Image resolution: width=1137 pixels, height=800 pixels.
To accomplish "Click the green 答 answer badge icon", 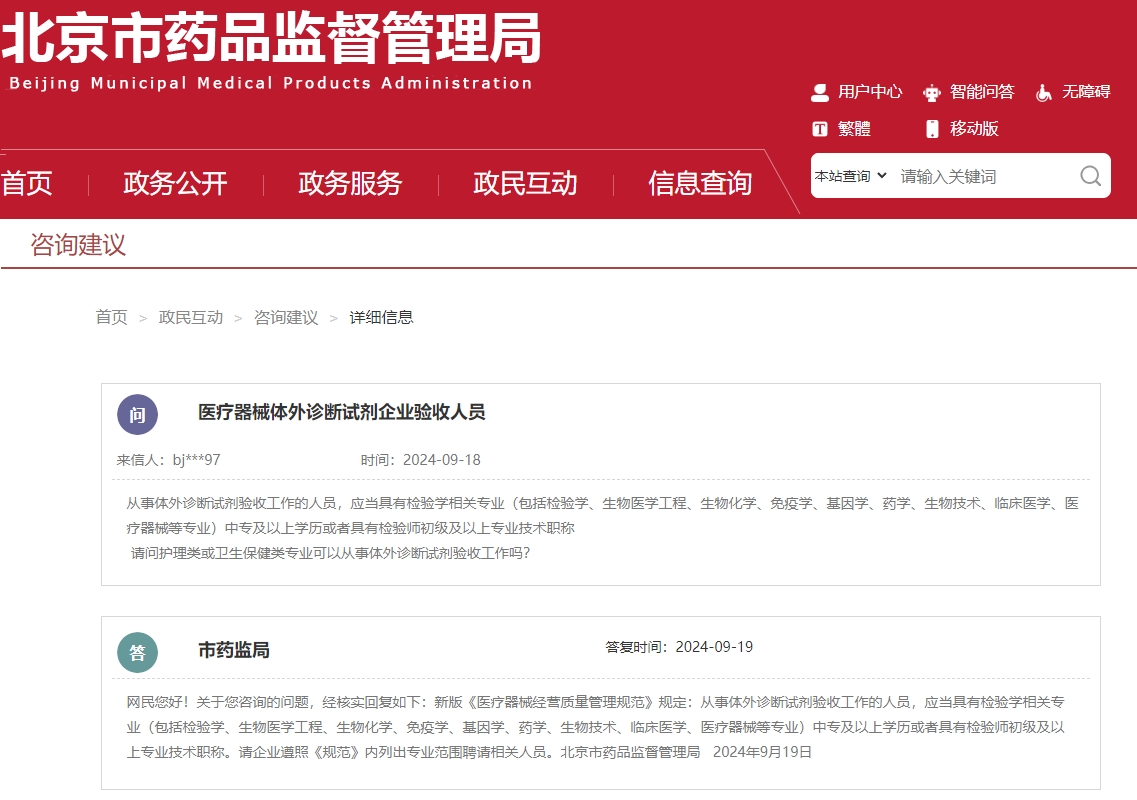I will 137,651.
